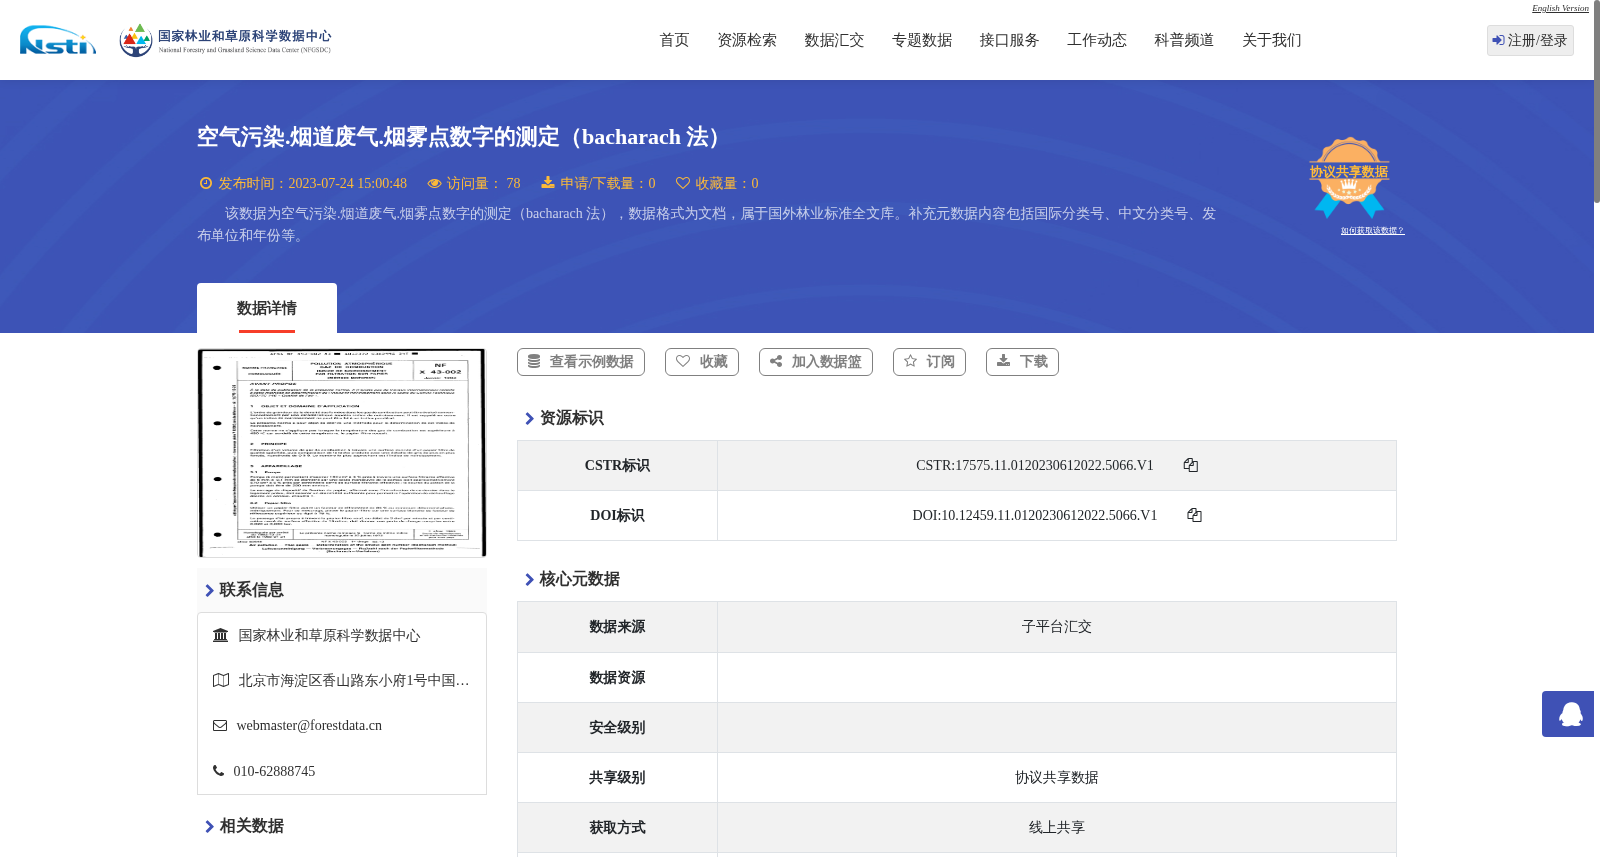Click the phone icon beside 010-62888745

click(x=218, y=771)
